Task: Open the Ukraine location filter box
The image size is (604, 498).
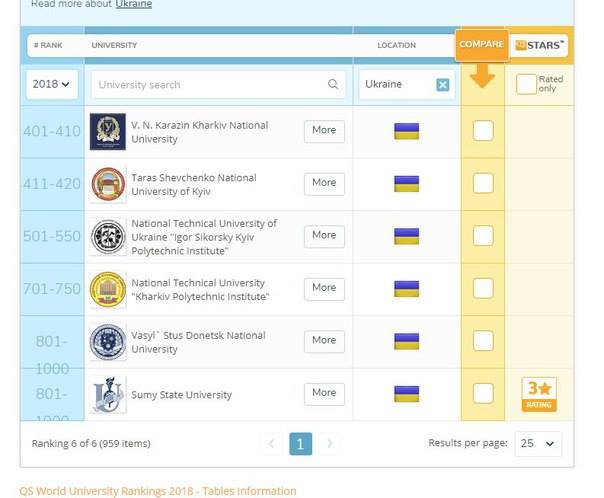Action: click(406, 84)
